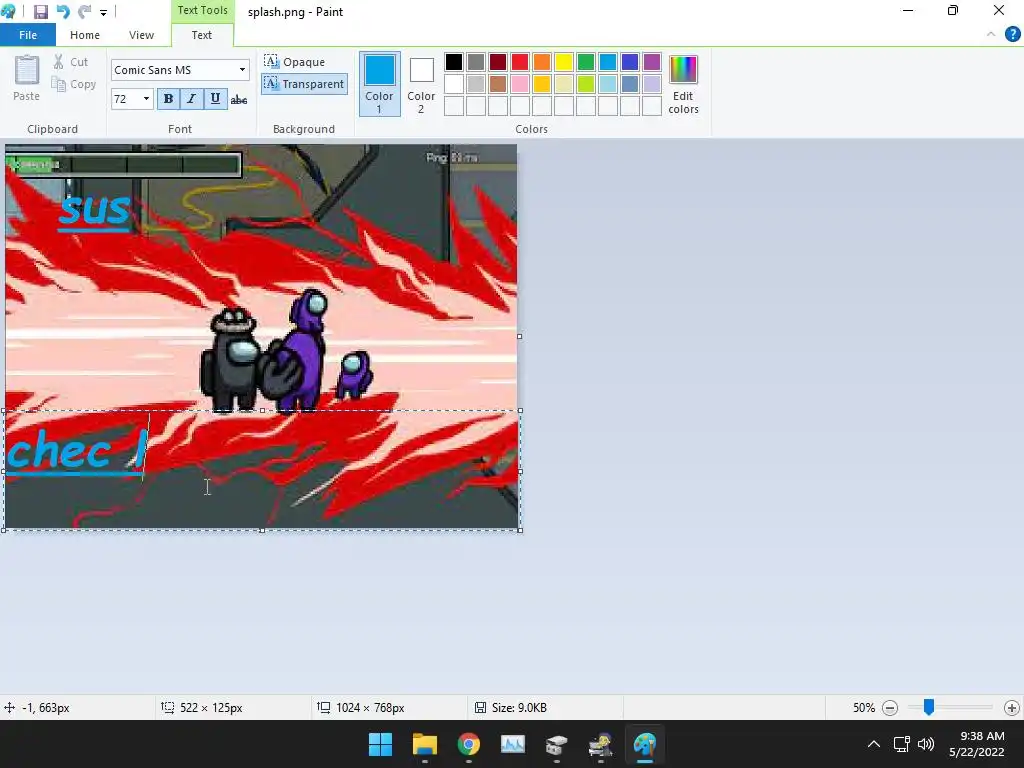Image resolution: width=1024 pixels, height=768 pixels.
Task: Pick the indigo color swatch
Action: [630, 62]
